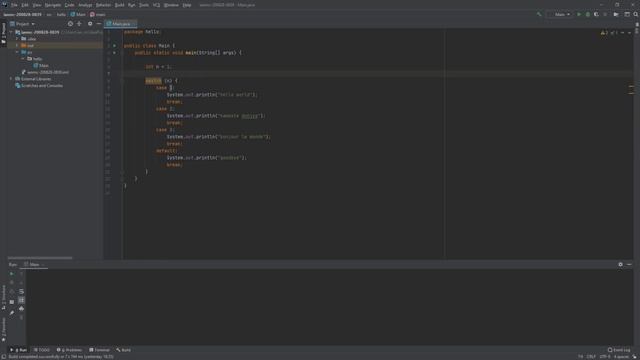Open the File menu
This screenshot has width=640, height=360.
coord(14,5)
